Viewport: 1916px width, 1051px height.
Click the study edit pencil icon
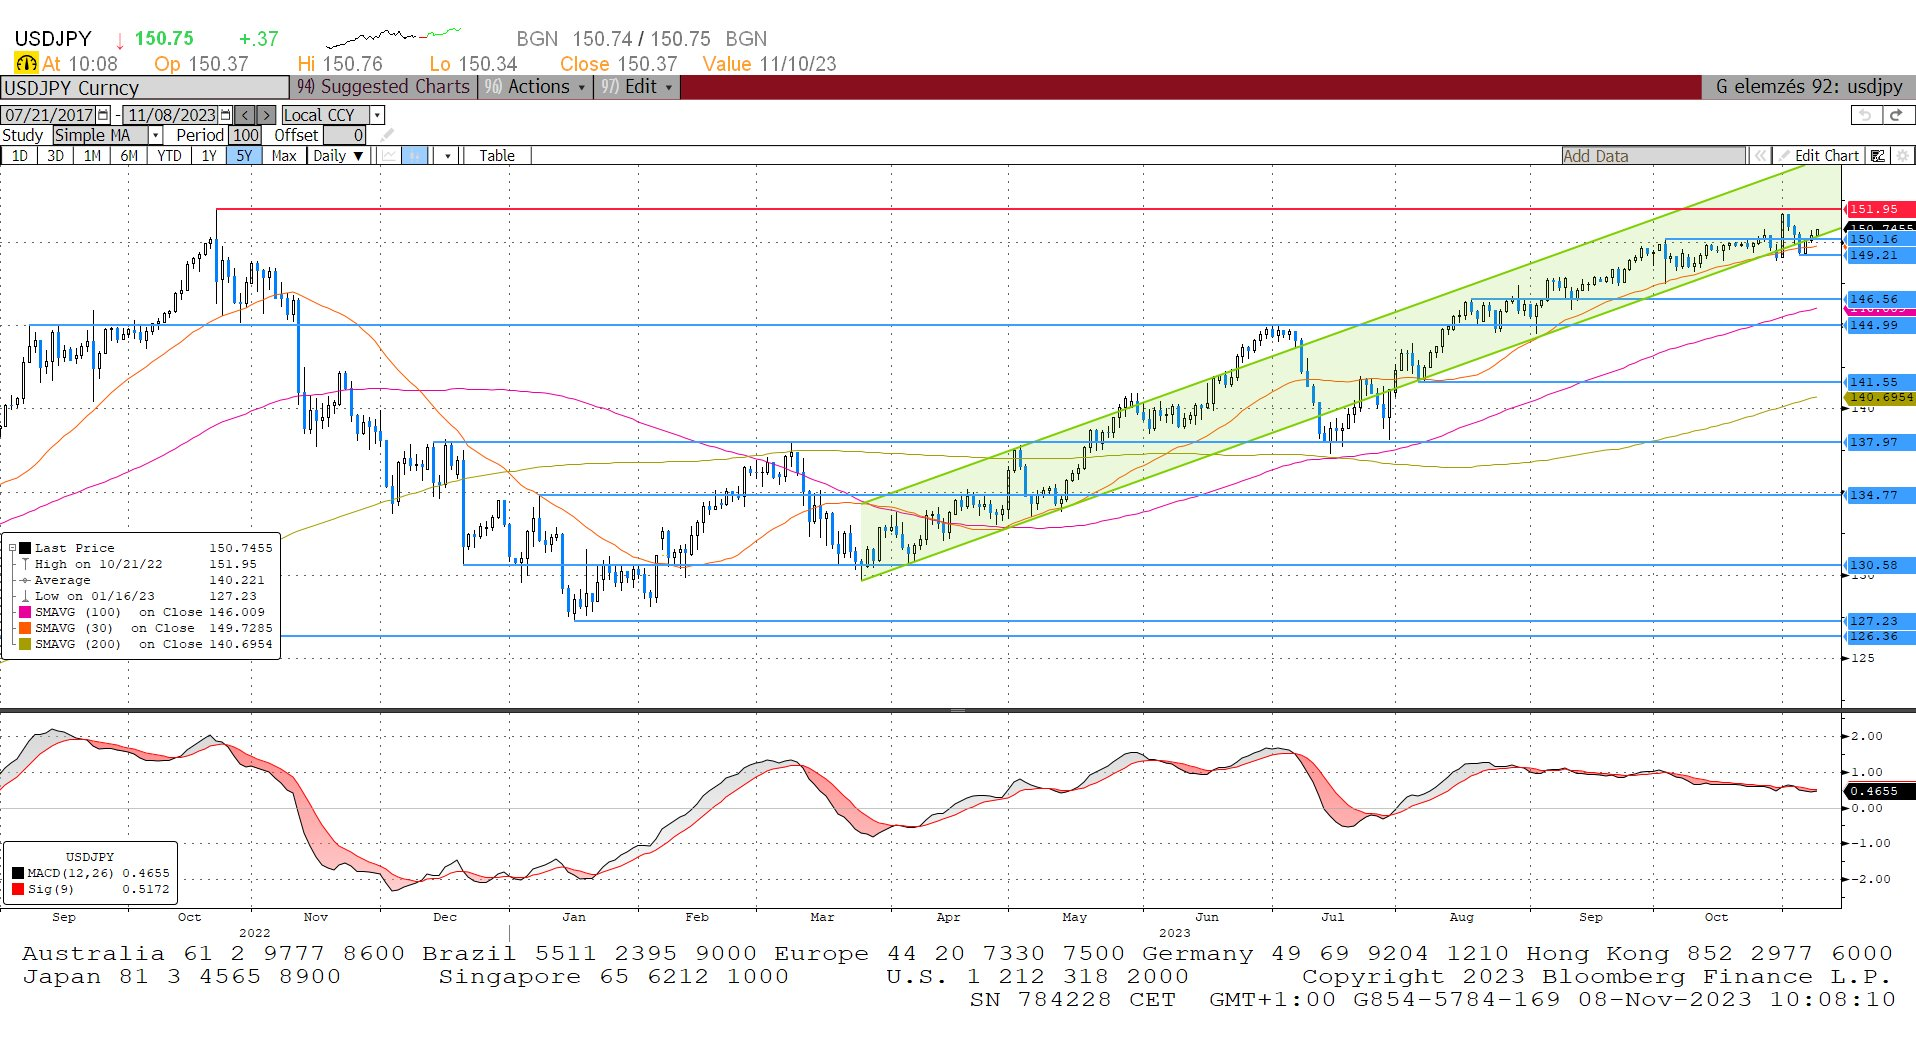[387, 135]
